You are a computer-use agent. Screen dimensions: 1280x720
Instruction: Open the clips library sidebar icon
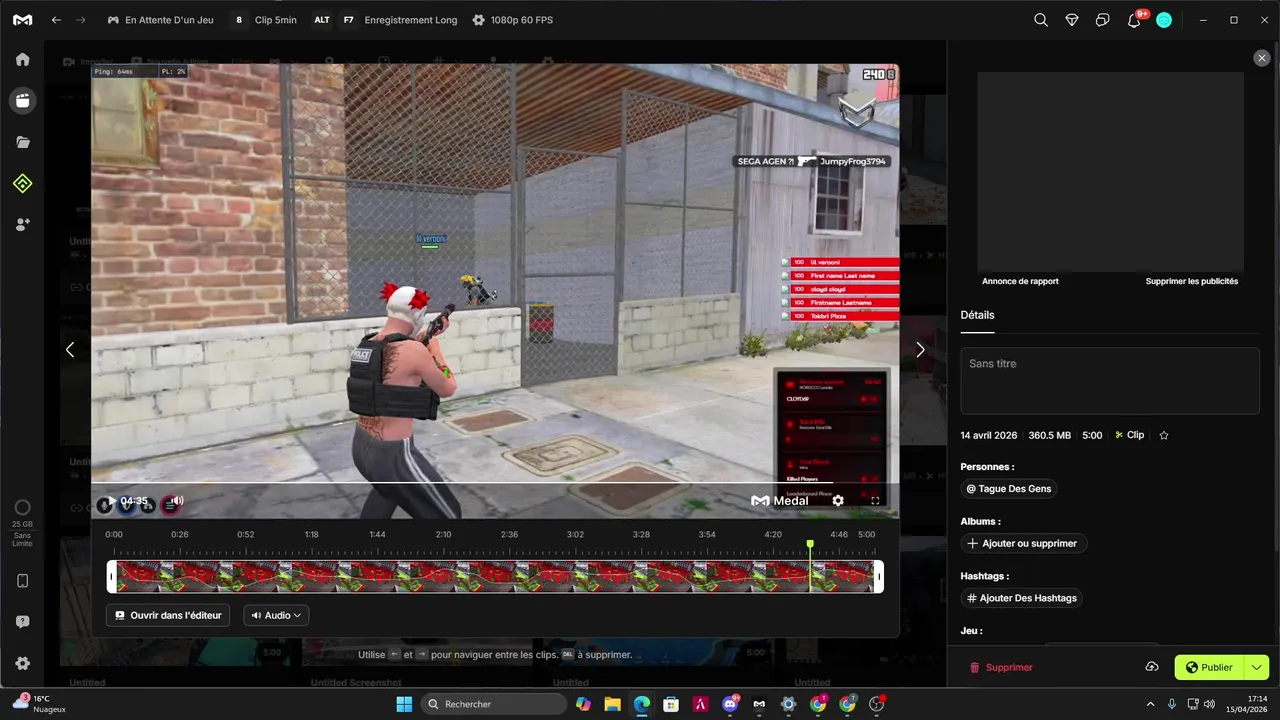(22, 100)
